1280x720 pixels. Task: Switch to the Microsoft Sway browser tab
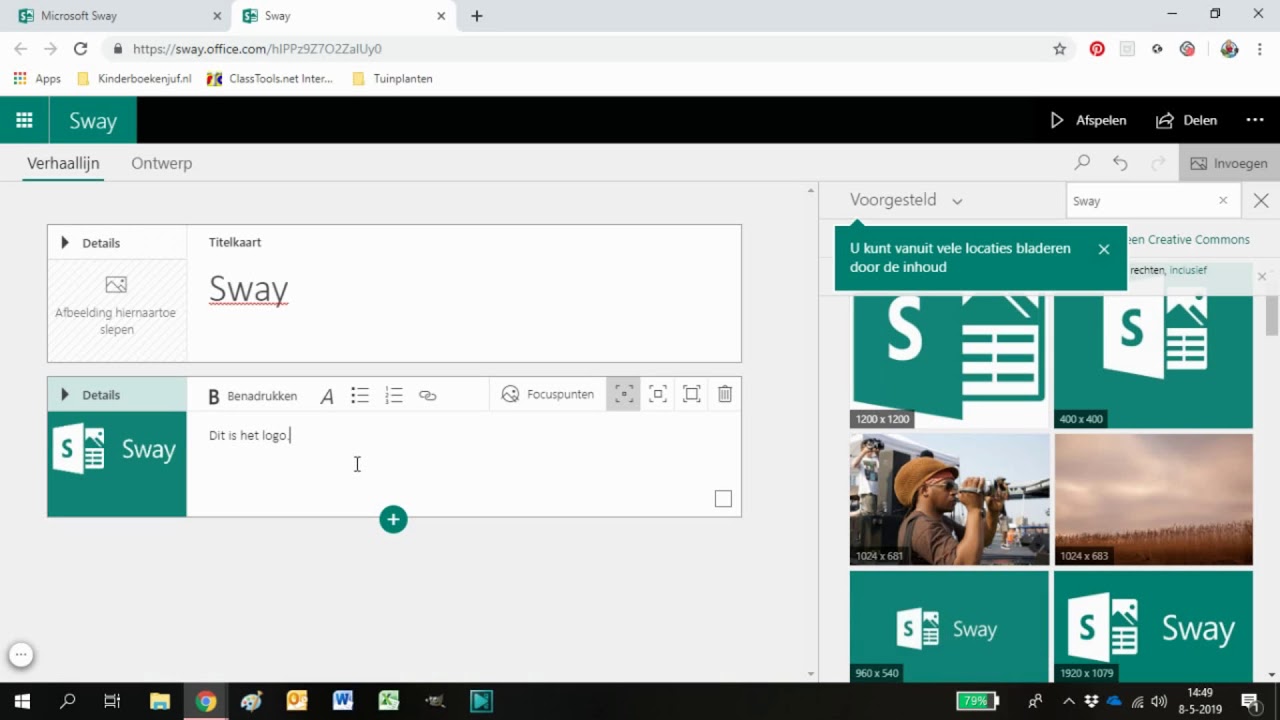tap(118, 16)
